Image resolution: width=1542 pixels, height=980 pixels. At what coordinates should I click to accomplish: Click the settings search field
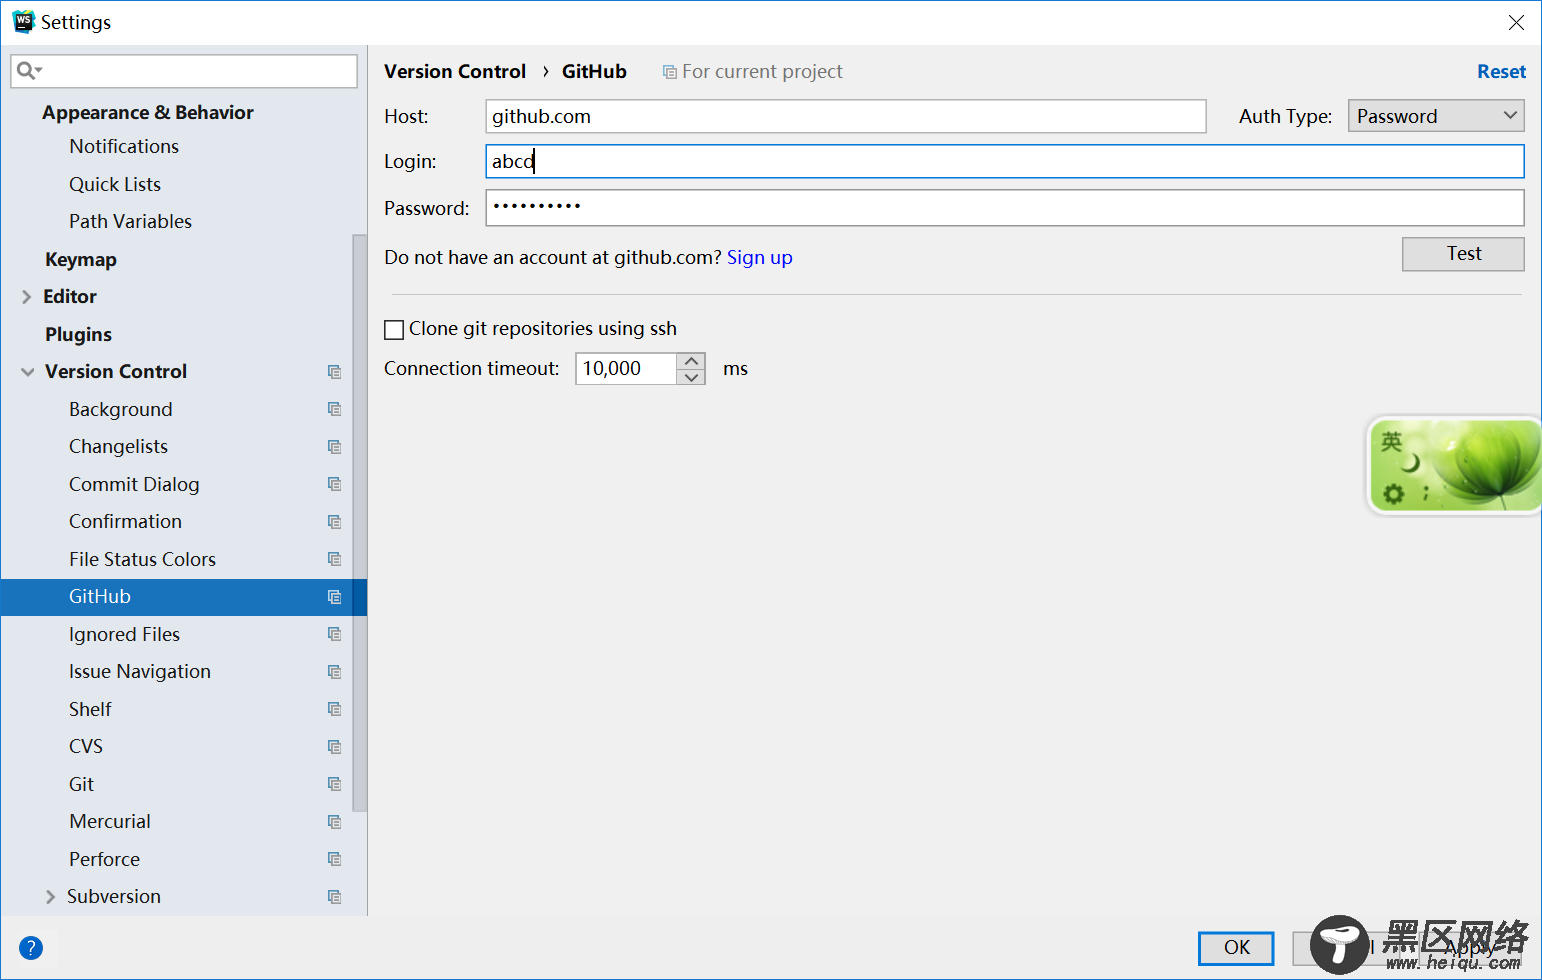click(184, 71)
